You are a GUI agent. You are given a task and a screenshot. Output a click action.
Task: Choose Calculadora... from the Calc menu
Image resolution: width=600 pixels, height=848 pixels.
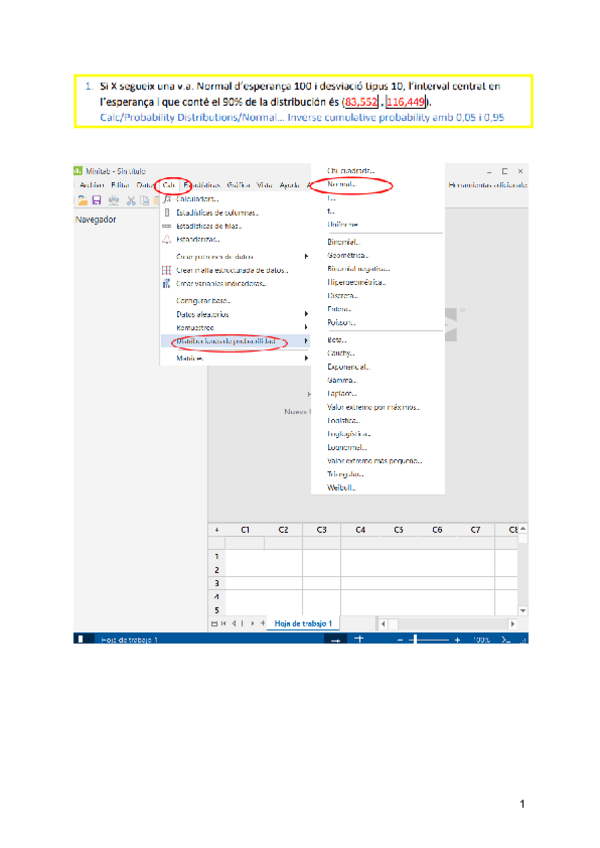197,199
